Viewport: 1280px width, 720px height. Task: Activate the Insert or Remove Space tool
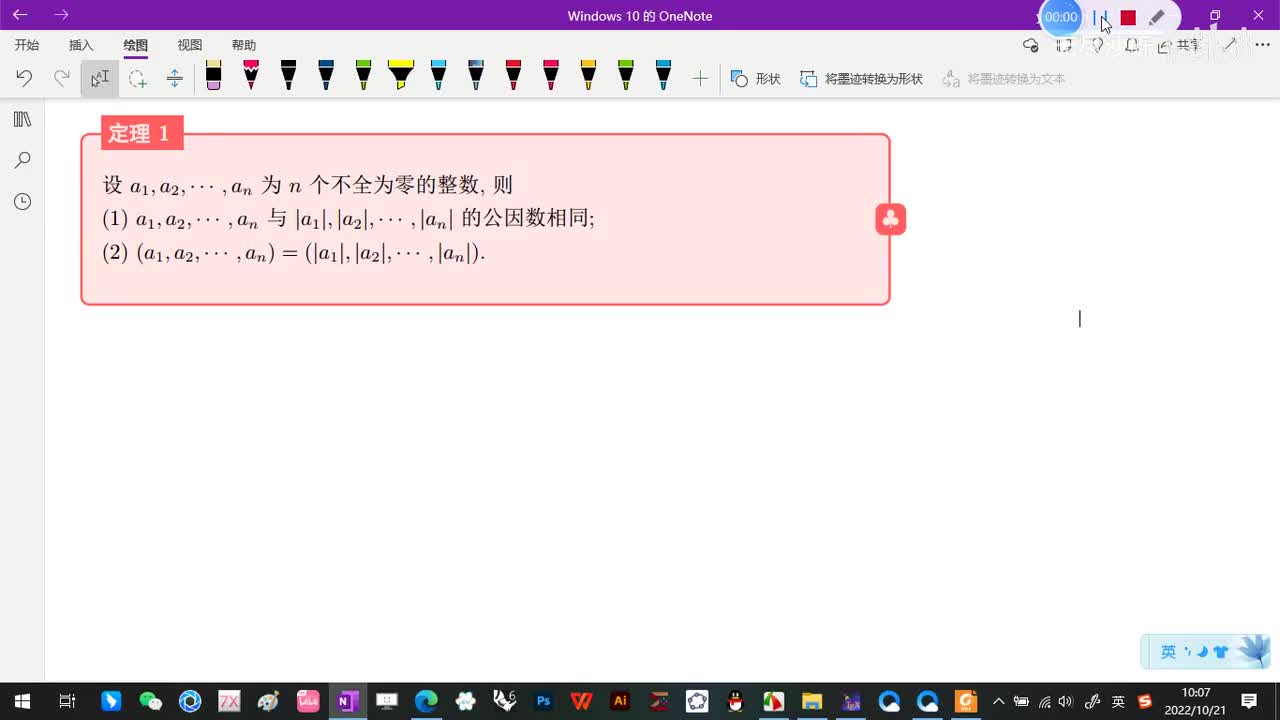pyautogui.click(x=174, y=78)
